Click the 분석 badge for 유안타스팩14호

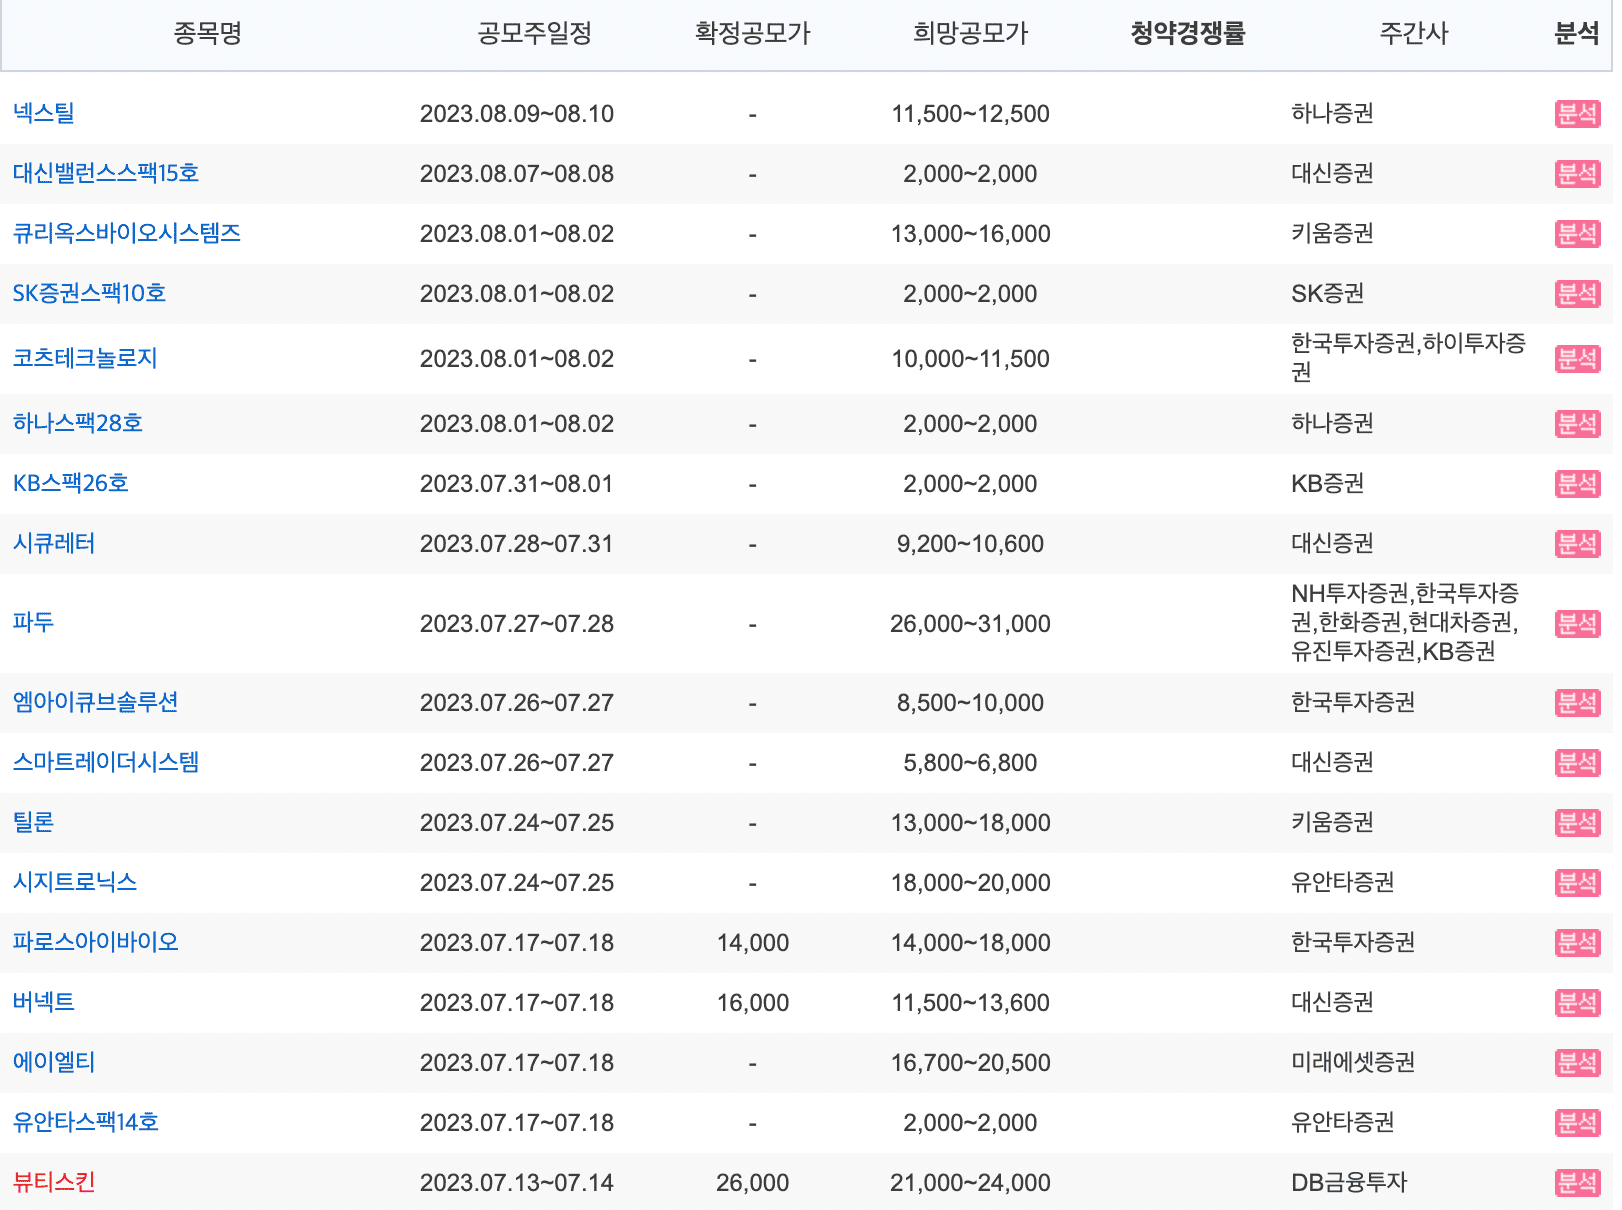1578,1123
